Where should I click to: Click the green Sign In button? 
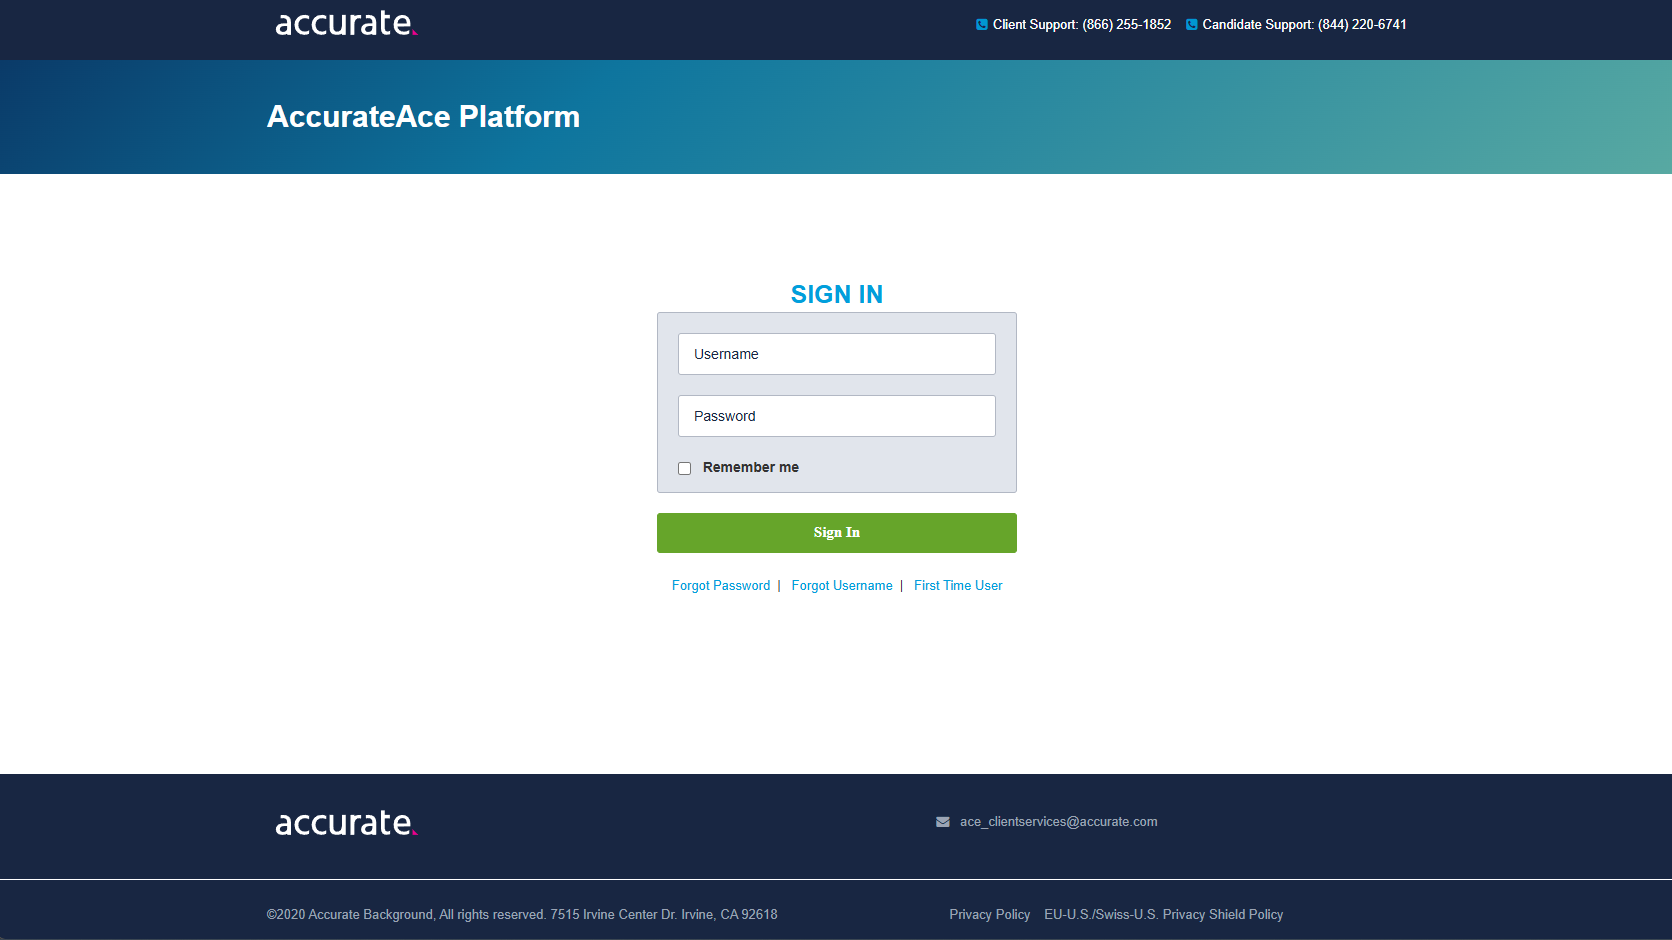[837, 533]
